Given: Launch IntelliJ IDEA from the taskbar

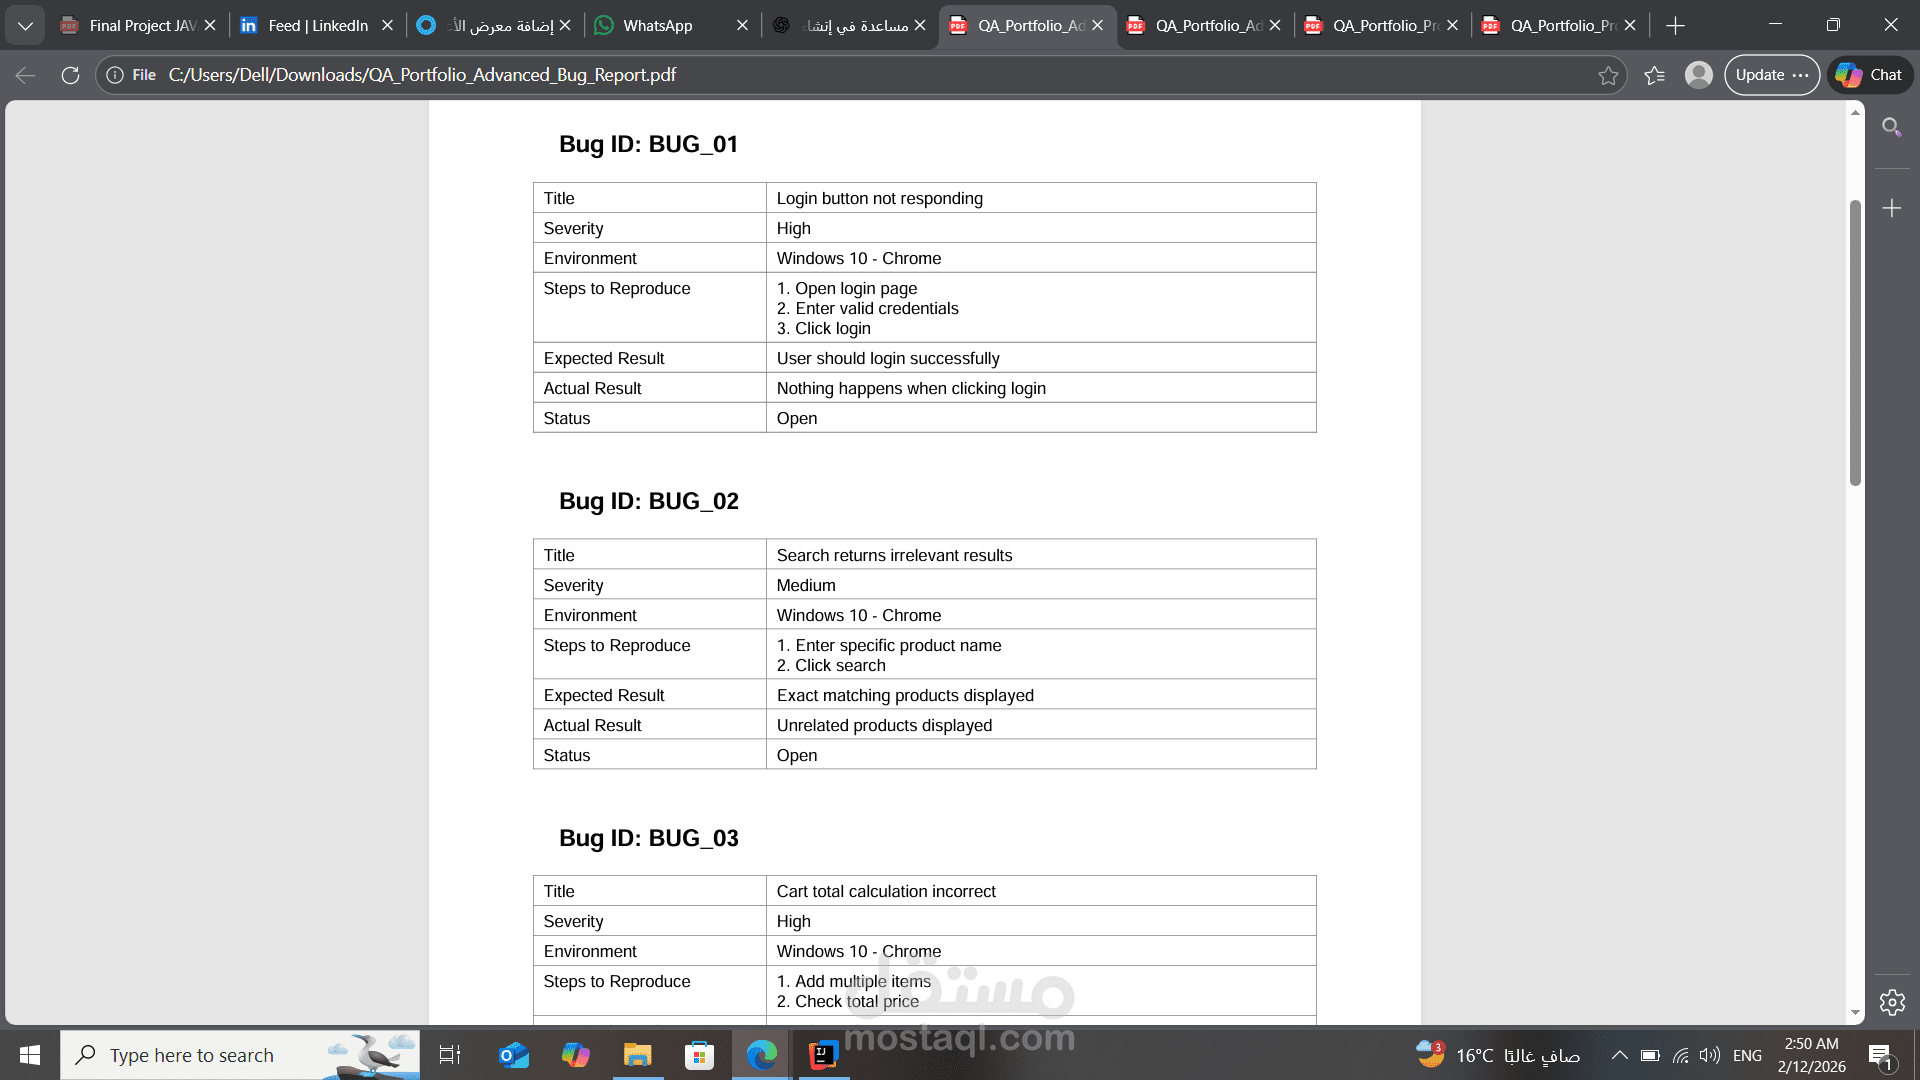Looking at the screenshot, I should 822,1055.
